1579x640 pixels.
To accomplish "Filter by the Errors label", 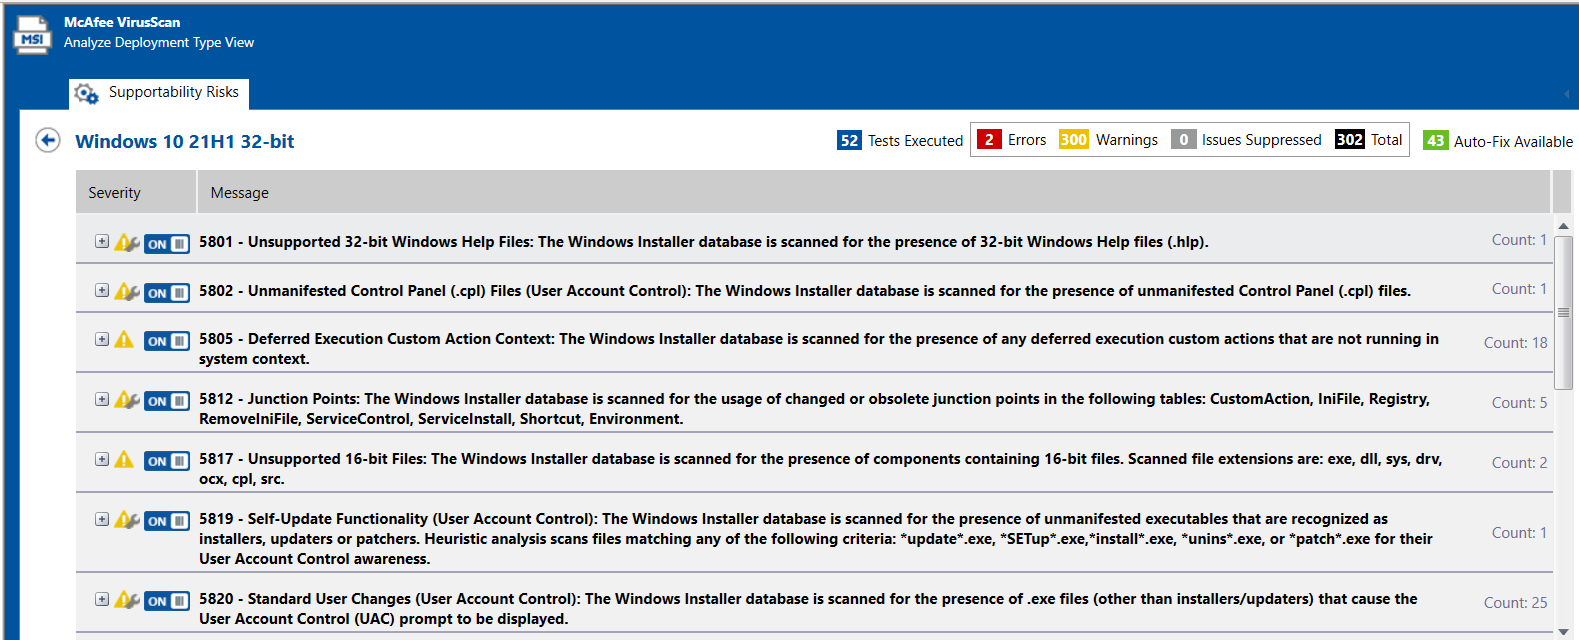I will click(1027, 140).
